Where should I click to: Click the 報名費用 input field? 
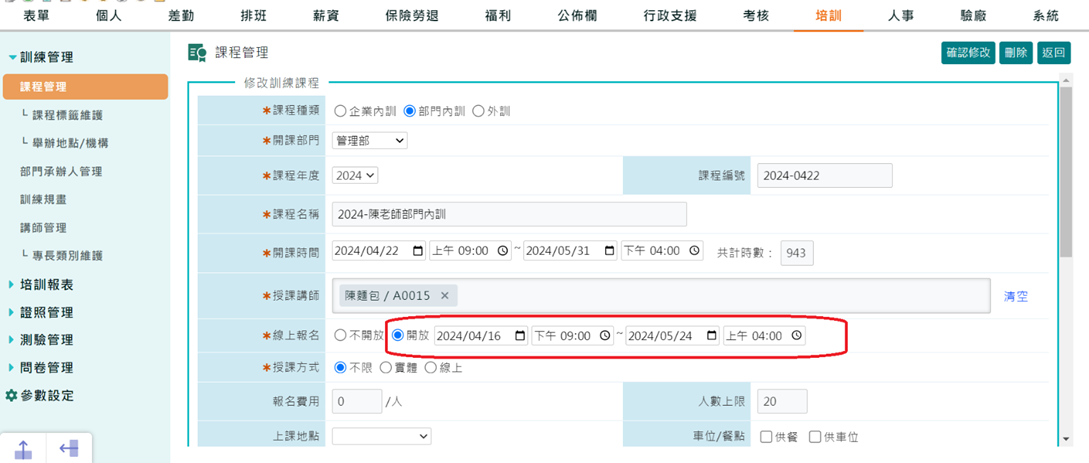357,401
